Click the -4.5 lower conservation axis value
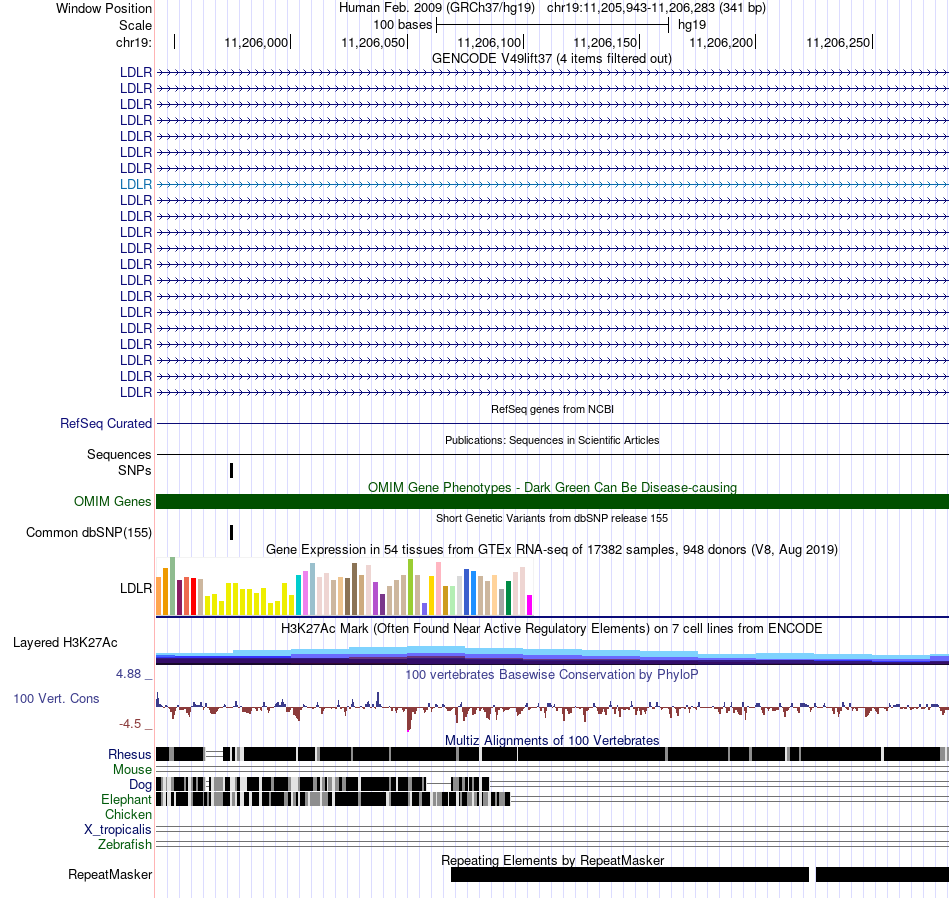 tap(130, 723)
